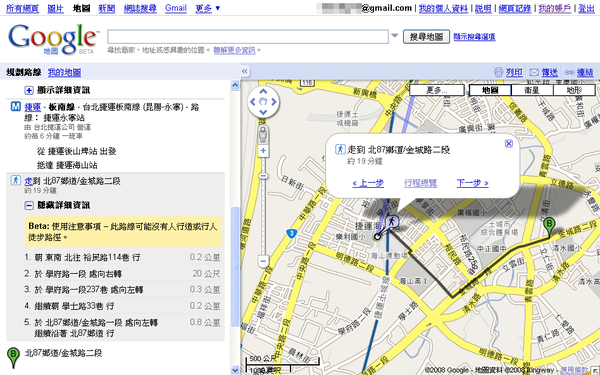Switch map view to 衛星
600x375 pixels.
(x=532, y=90)
